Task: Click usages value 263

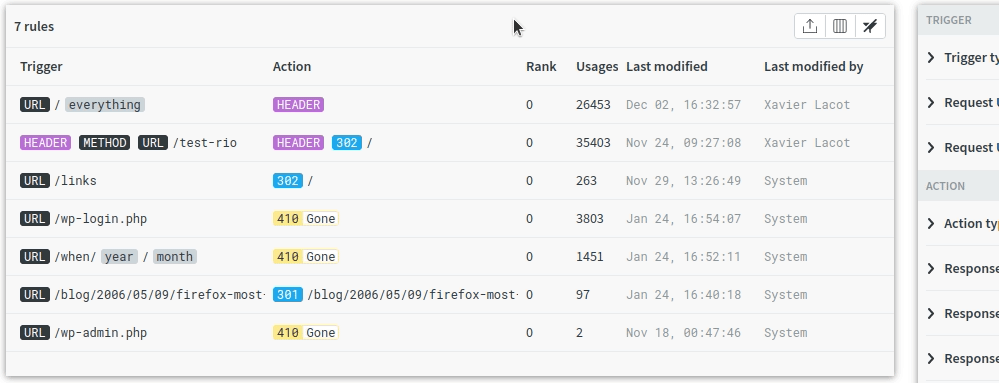Action: tap(586, 181)
